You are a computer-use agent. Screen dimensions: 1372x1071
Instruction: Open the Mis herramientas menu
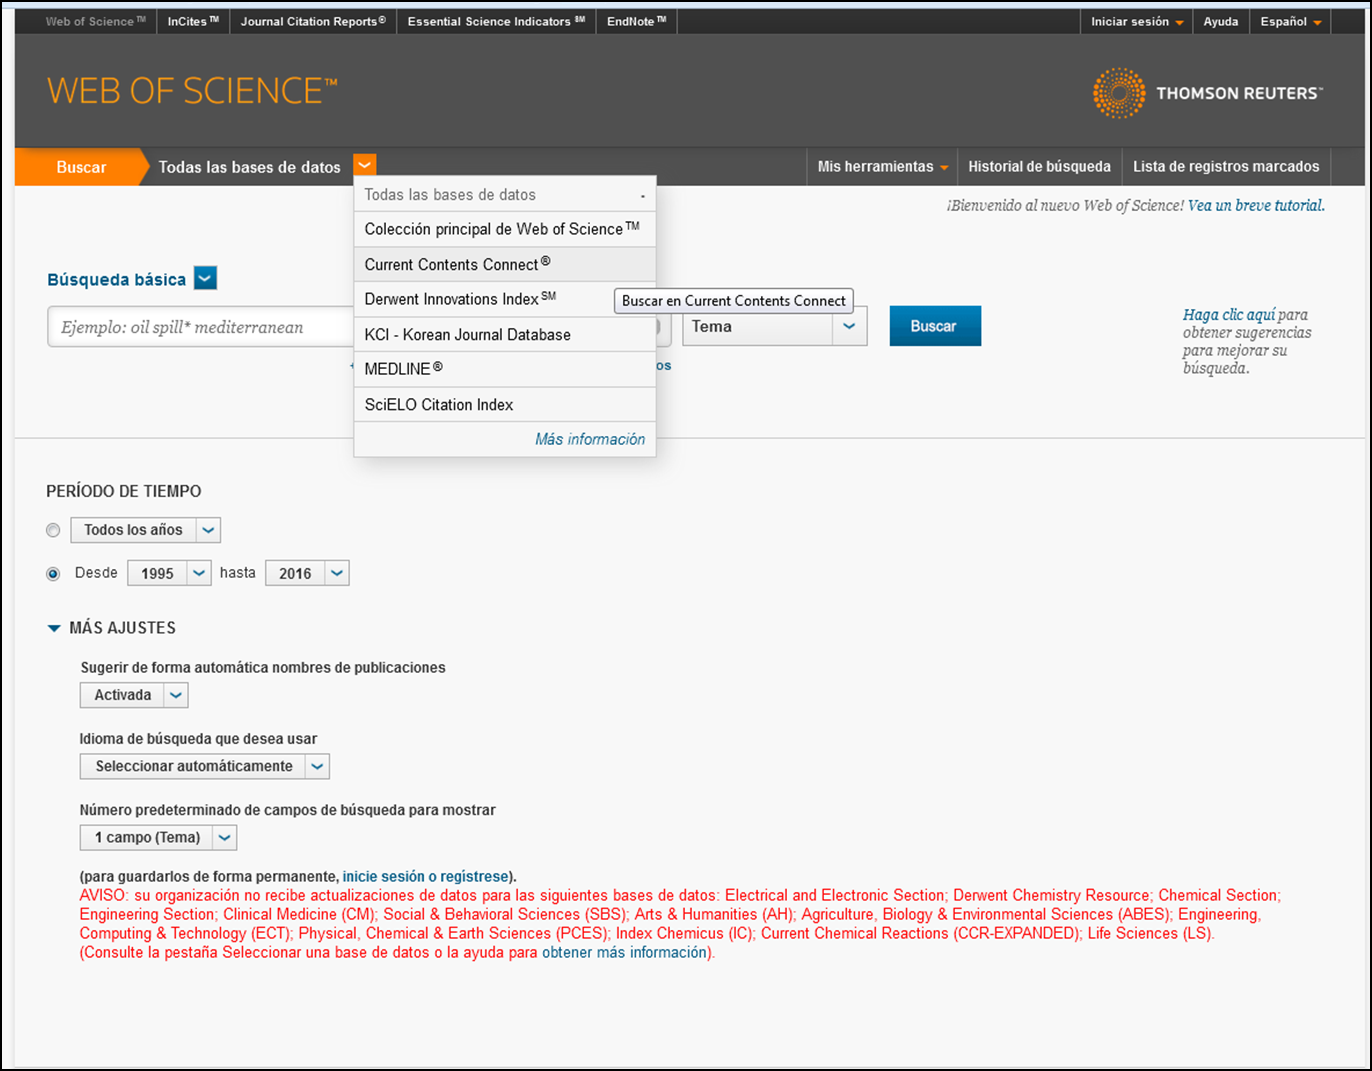click(x=882, y=167)
